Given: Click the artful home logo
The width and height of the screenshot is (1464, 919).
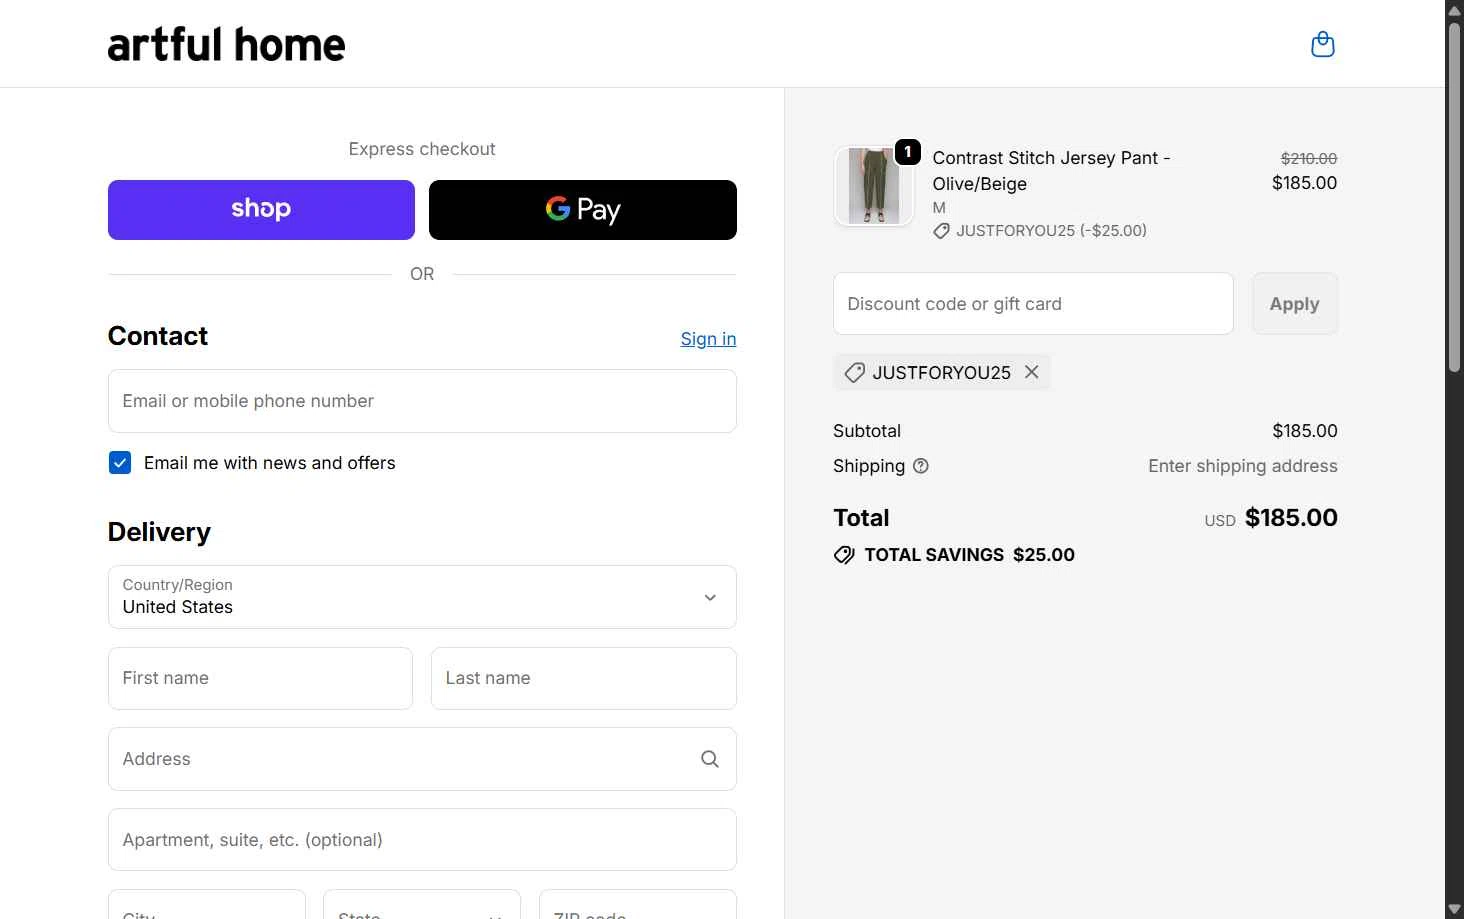Looking at the screenshot, I should point(226,45).
